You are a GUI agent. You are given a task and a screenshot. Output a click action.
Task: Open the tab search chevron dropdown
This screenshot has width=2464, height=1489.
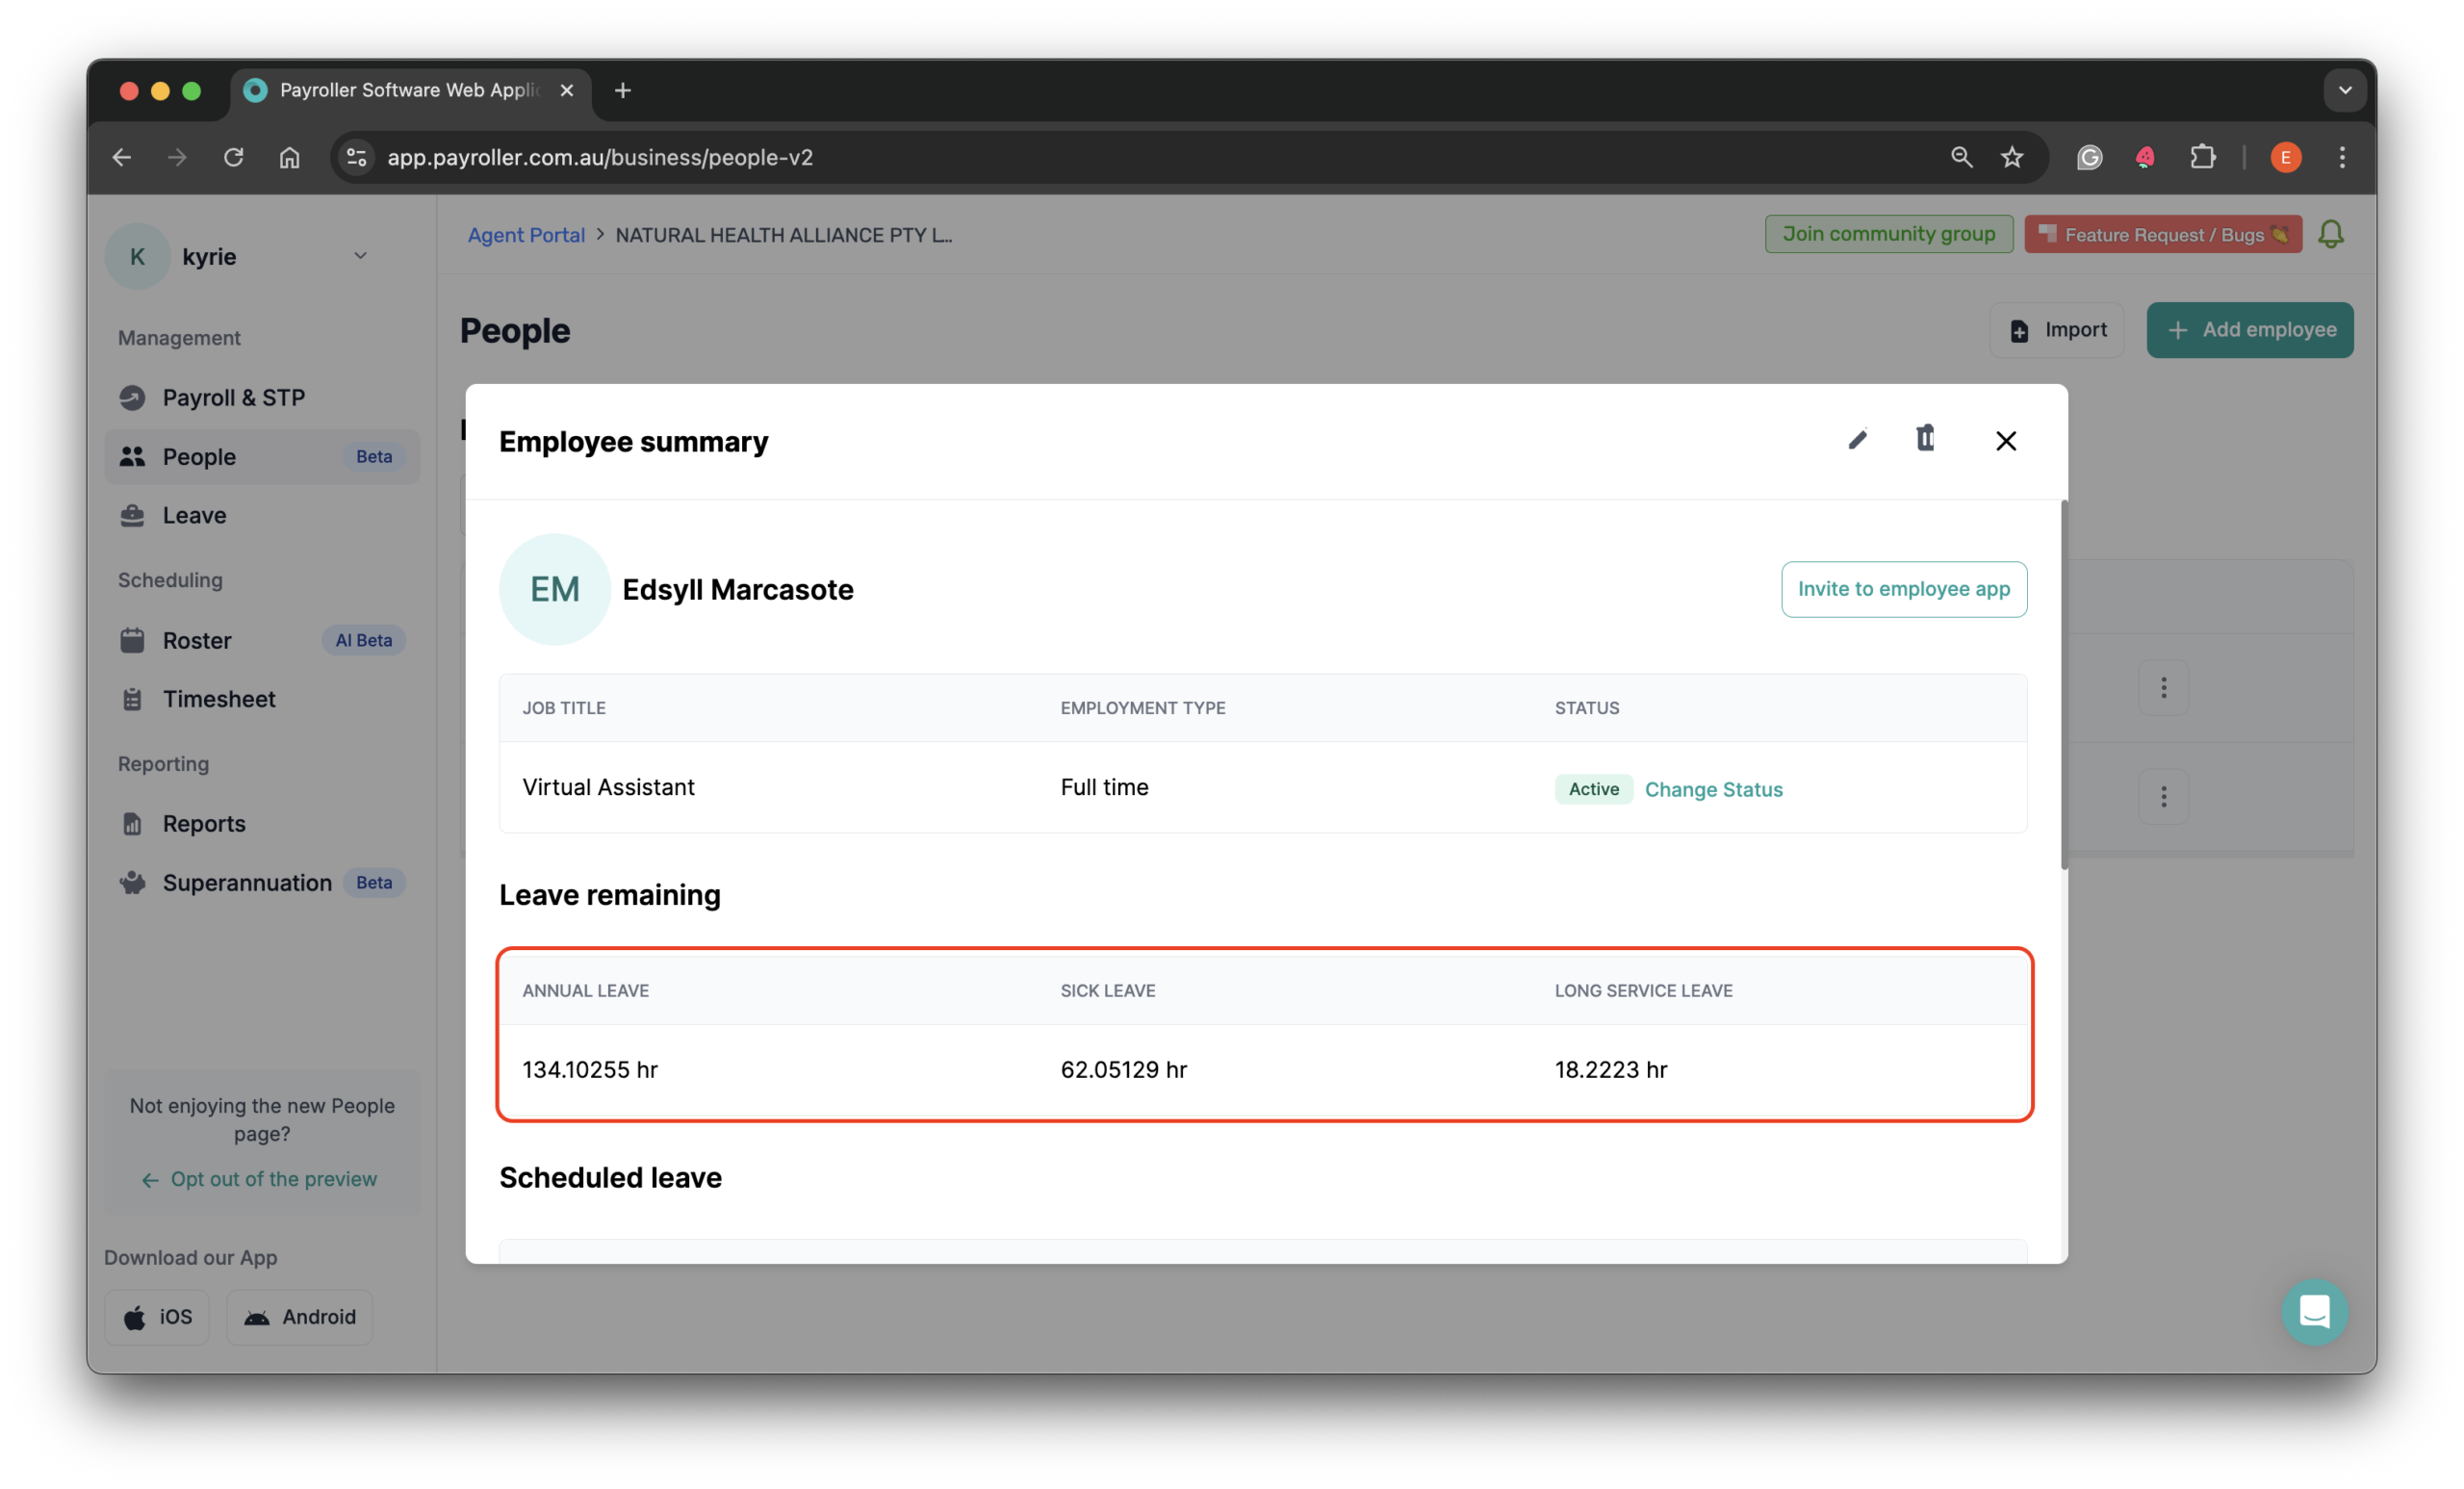click(2345, 90)
